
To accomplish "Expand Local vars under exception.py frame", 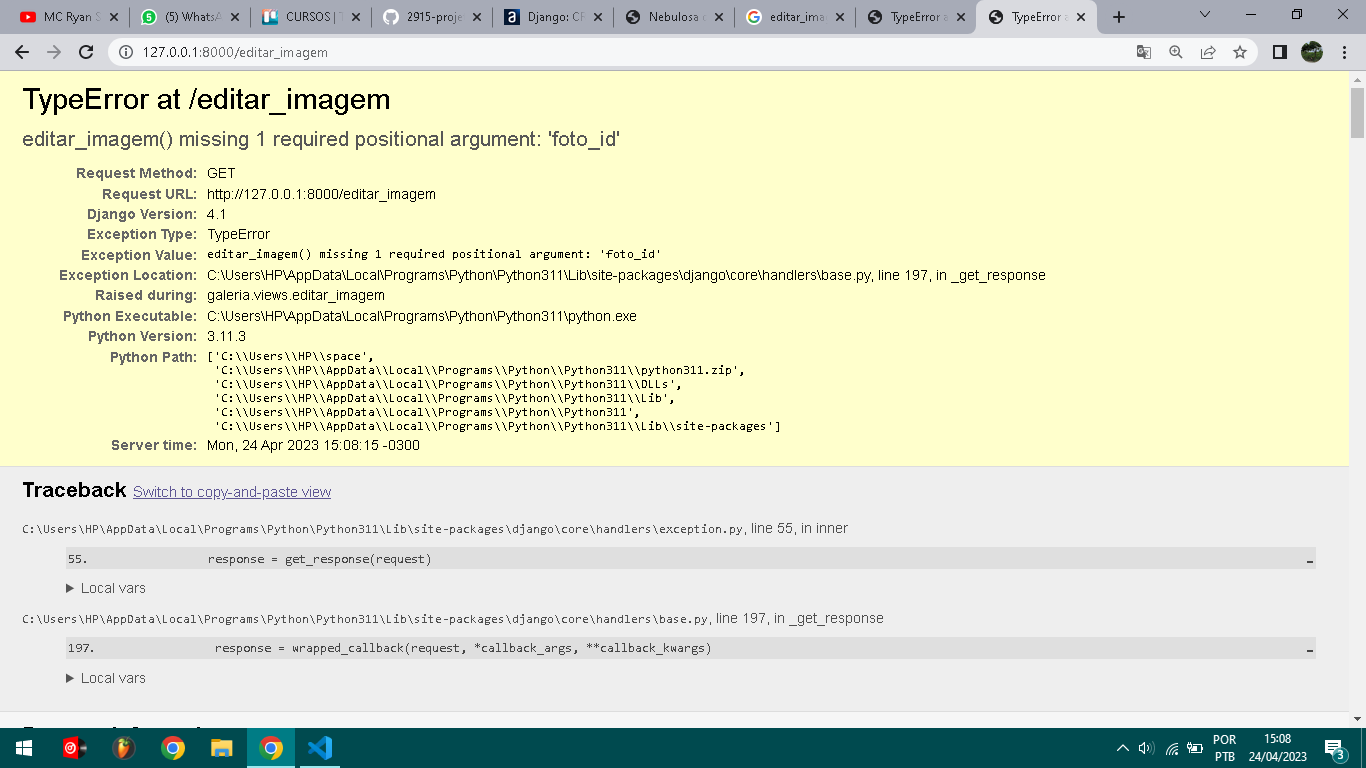I will pyautogui.click(x=106, y=588).
